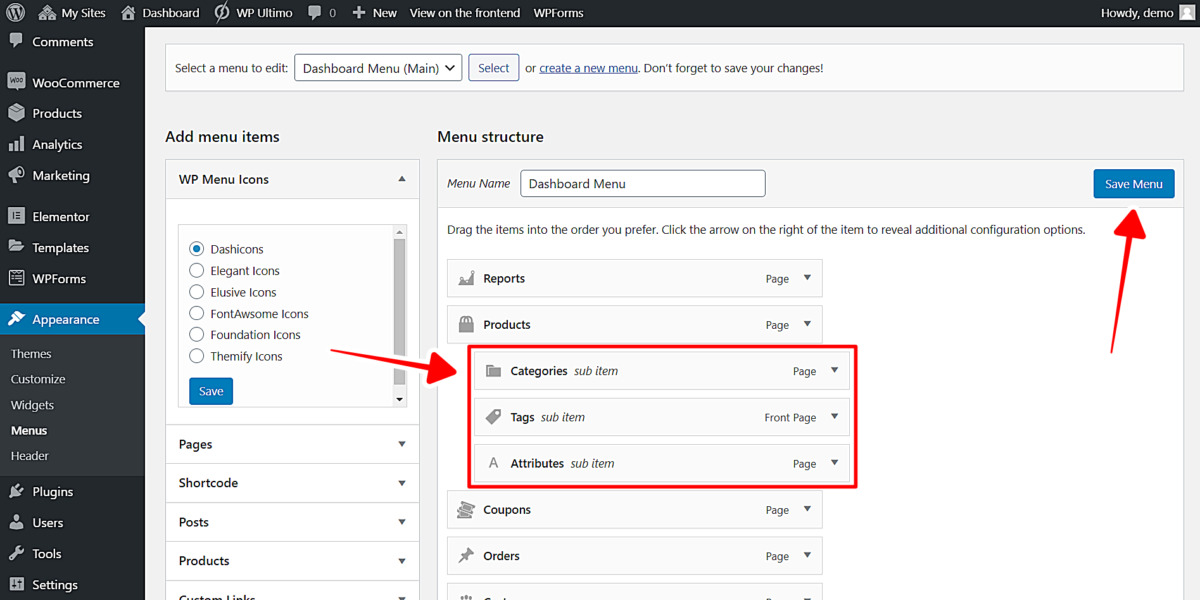Open Menus under Appearance

point(32,430)
